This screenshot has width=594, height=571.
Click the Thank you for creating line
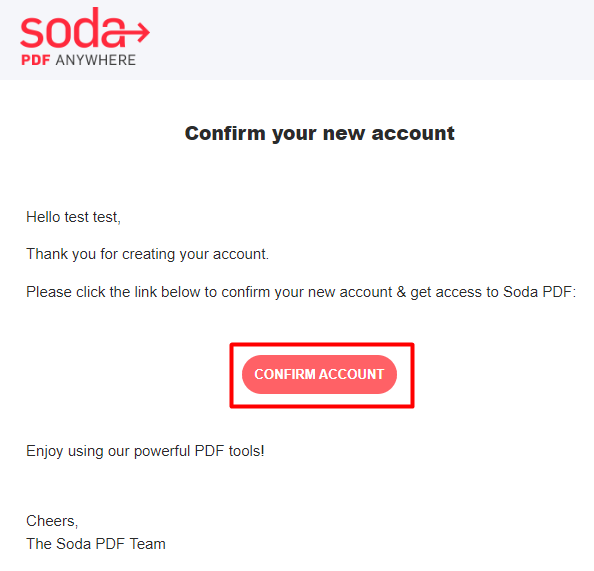click(x=147, y=254)
